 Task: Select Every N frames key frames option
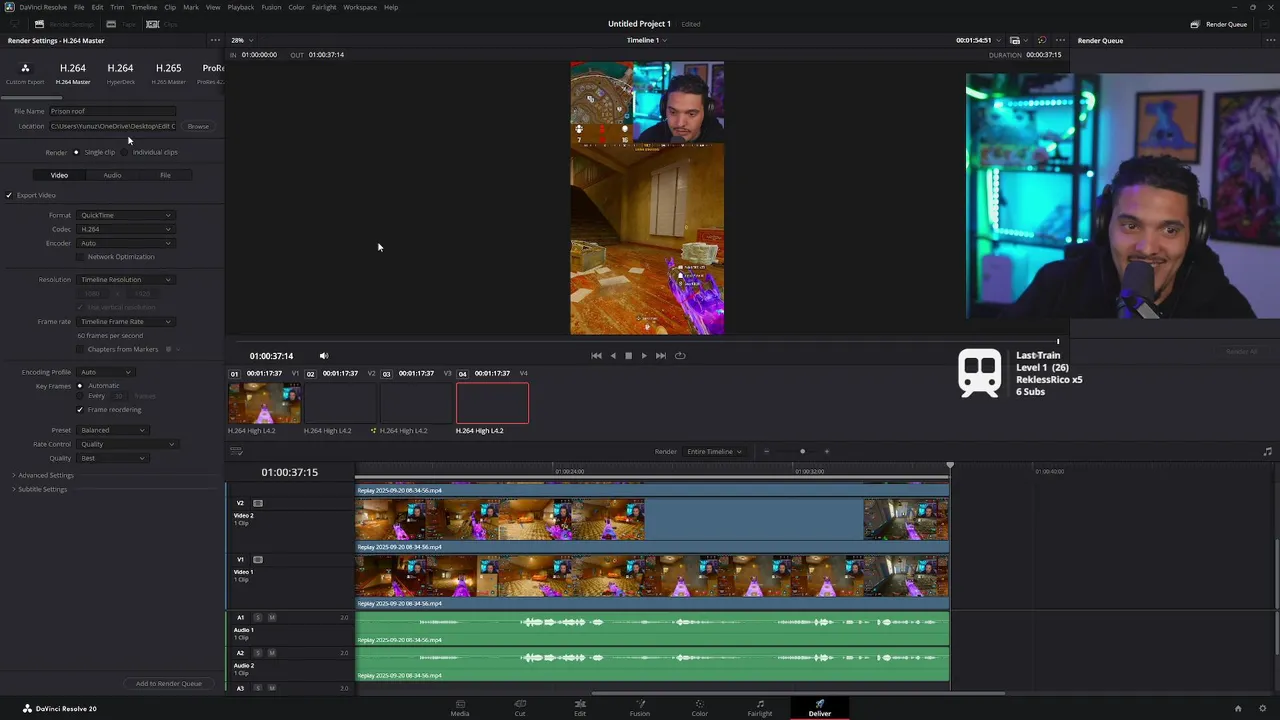[x=80, y=396]
